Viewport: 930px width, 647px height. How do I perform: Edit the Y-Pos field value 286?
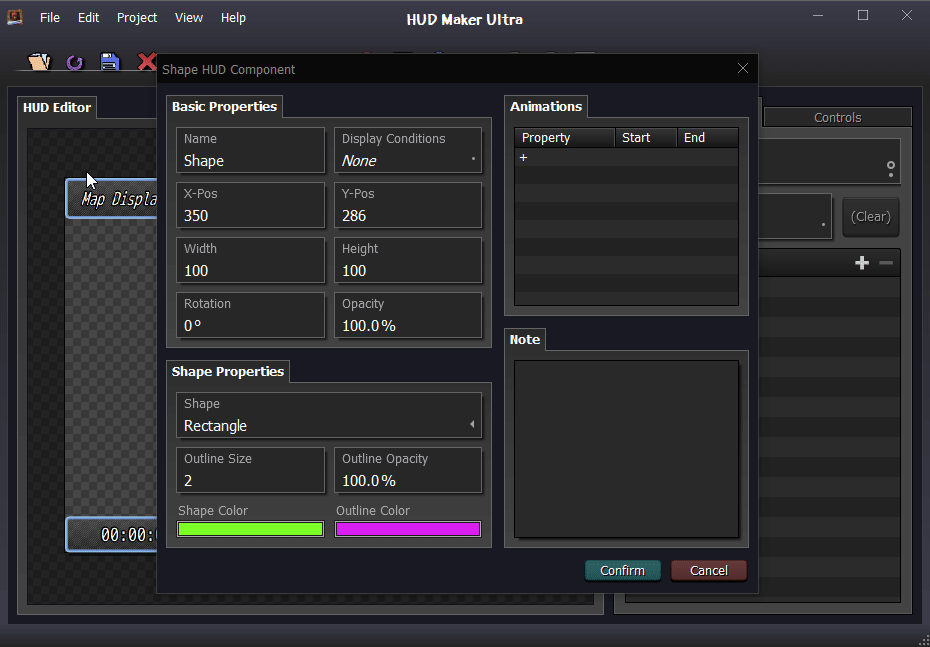[408, 205]
